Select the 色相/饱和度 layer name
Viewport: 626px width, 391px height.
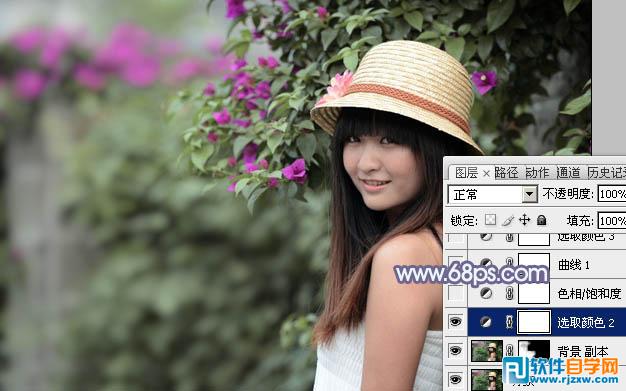[589, 294]
